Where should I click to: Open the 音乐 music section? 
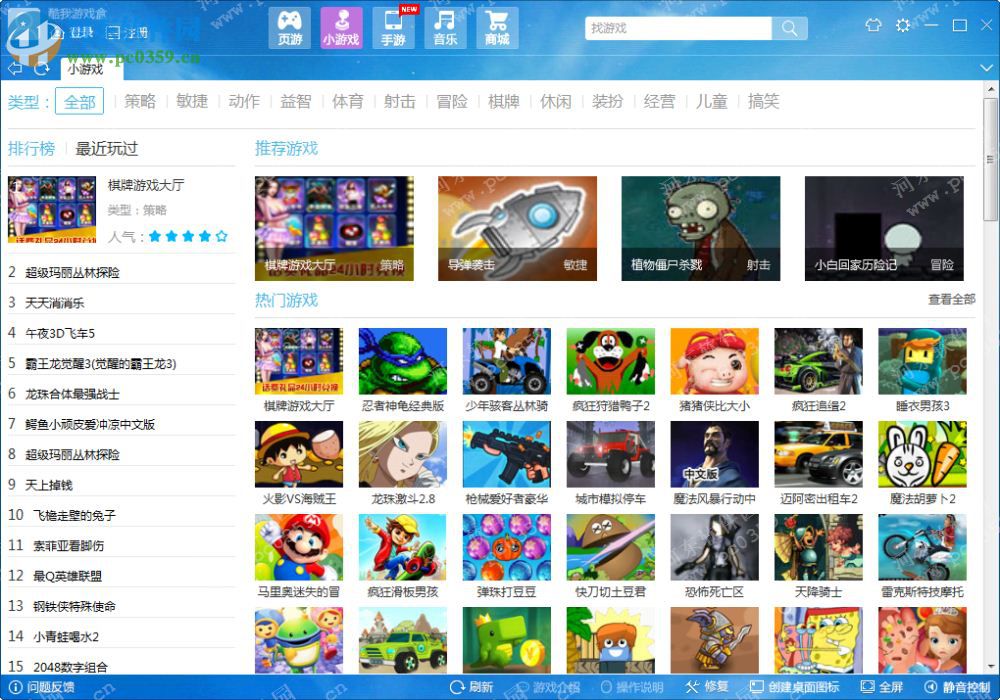[445, 28]
